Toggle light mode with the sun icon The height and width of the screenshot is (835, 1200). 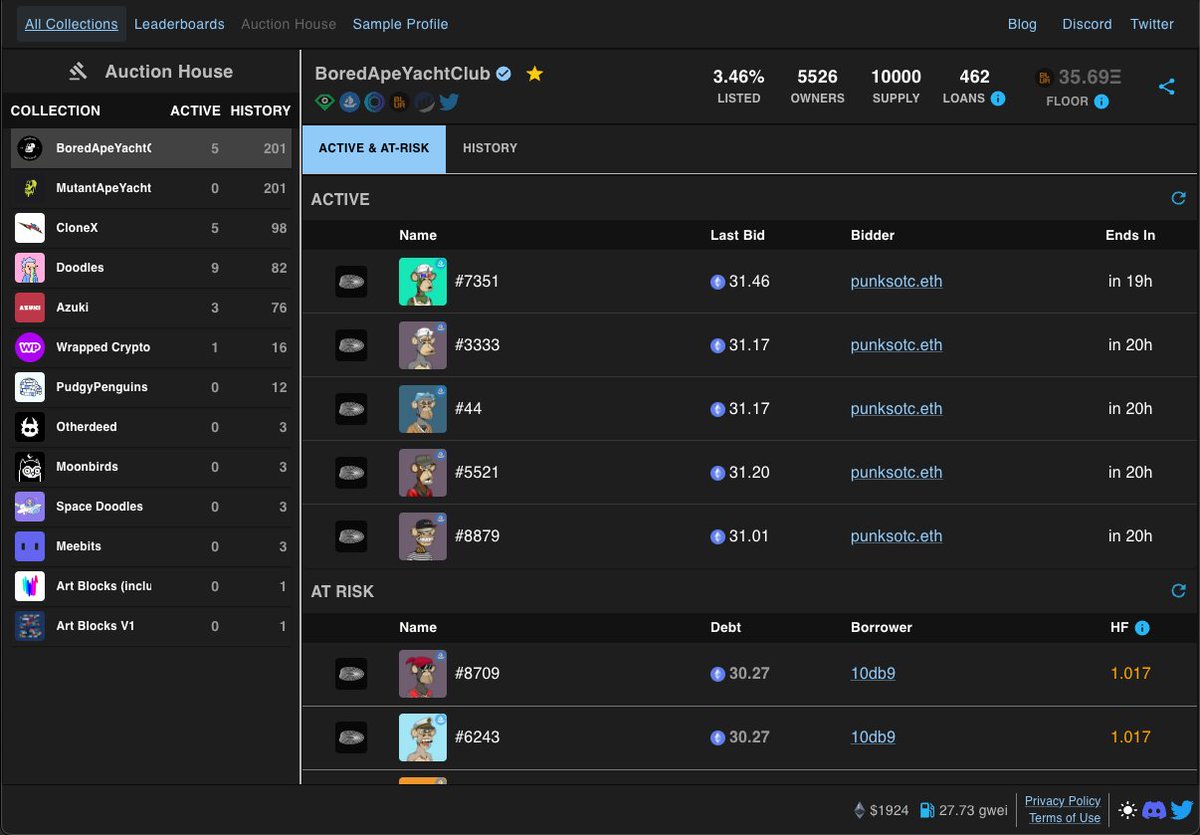1128,810
